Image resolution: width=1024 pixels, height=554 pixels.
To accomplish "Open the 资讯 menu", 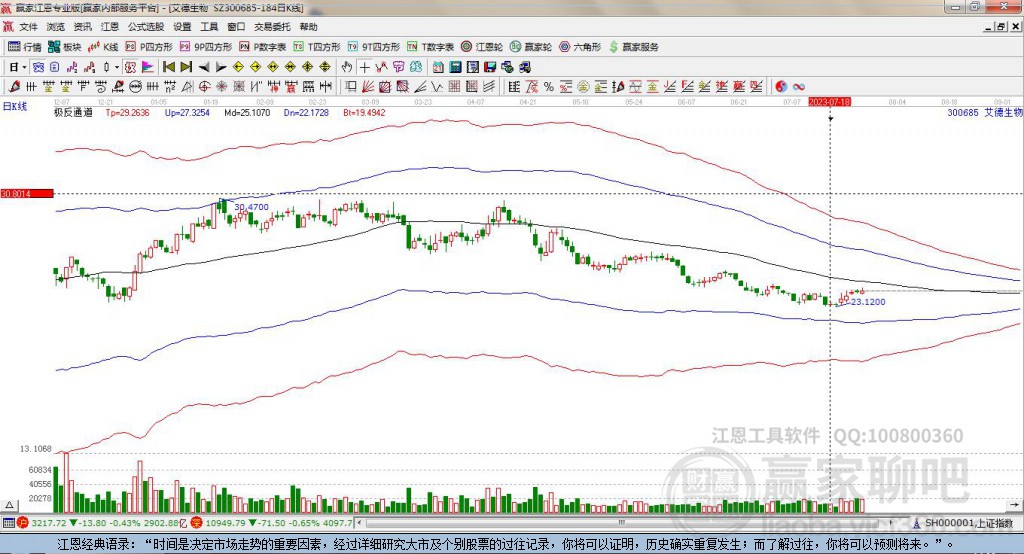I will tap(82, 27).
